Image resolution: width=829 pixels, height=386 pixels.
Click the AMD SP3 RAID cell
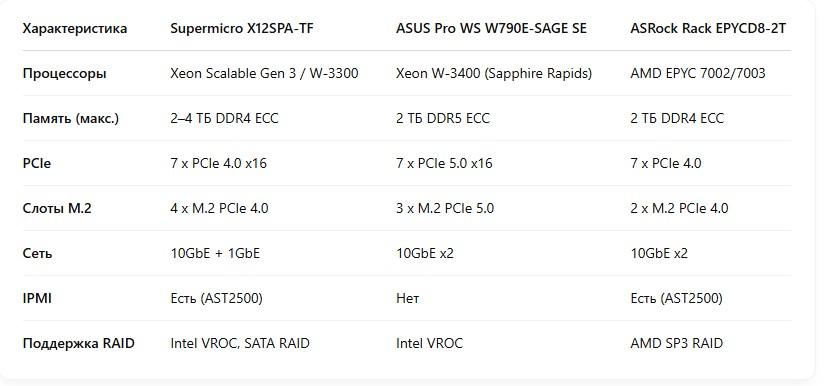(676, 343)
